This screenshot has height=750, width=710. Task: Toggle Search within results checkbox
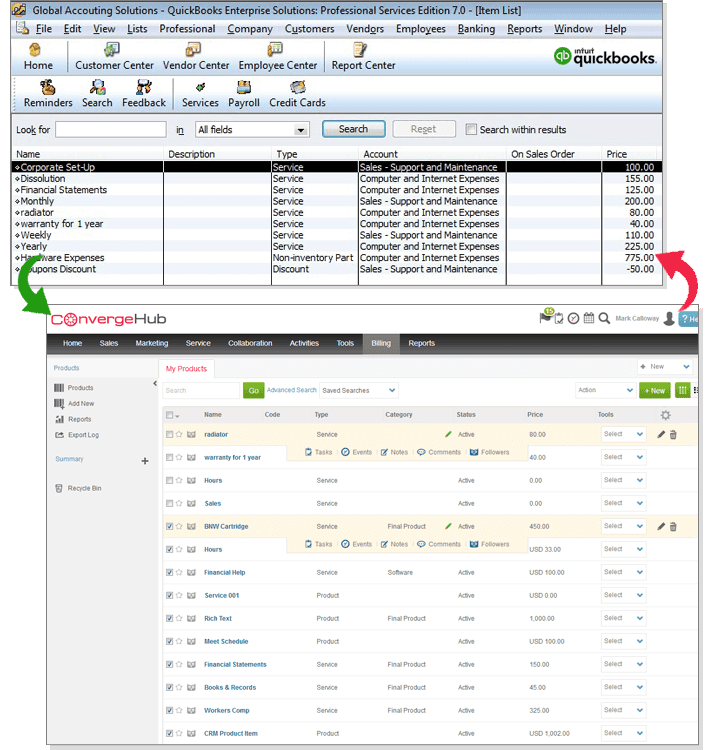[x=471, y=130]
